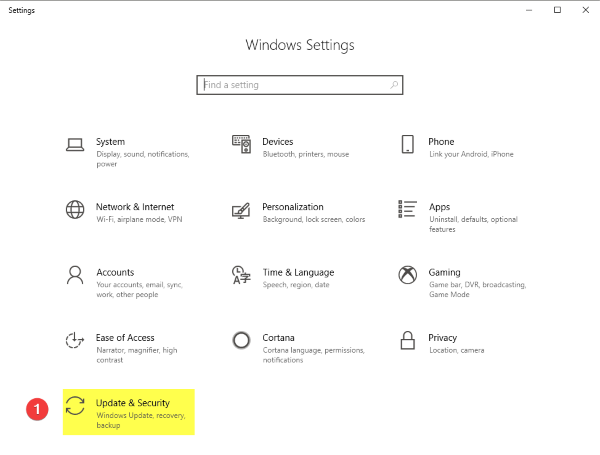Open Ease of Access heading

coord(125,338)
